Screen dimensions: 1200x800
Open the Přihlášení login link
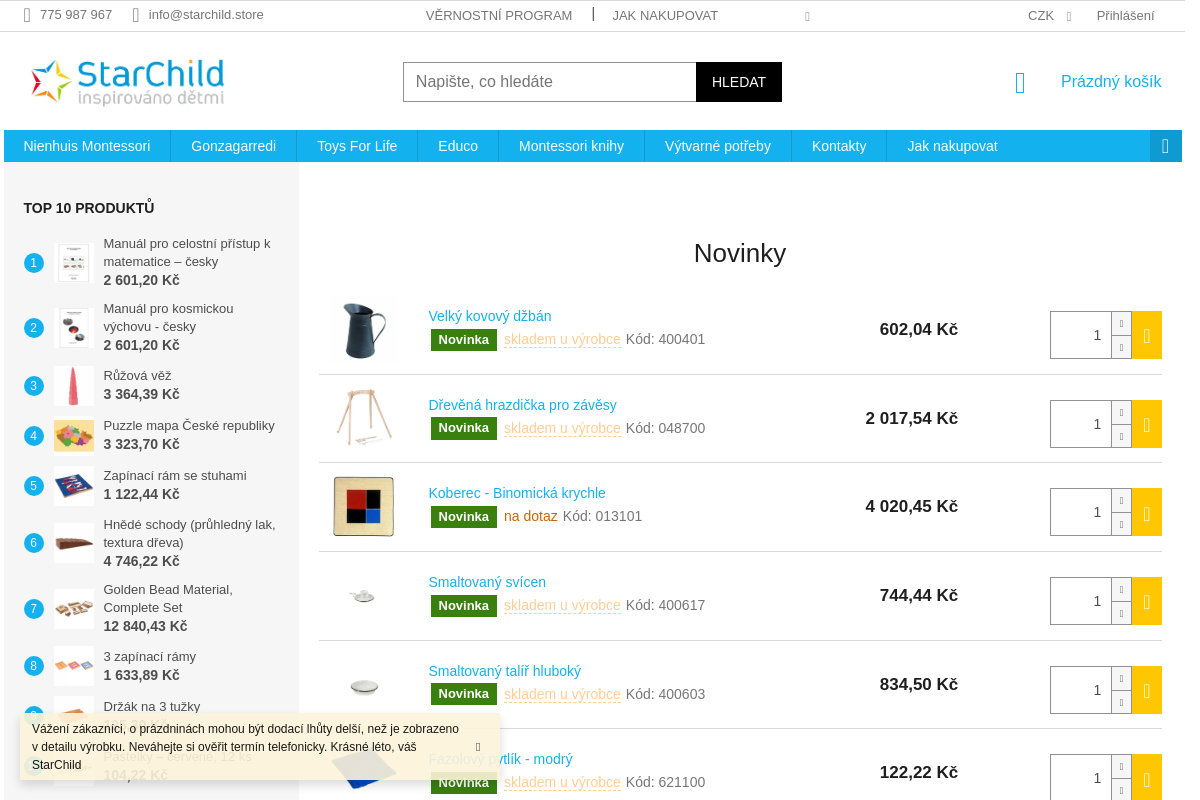(1125, 16)
